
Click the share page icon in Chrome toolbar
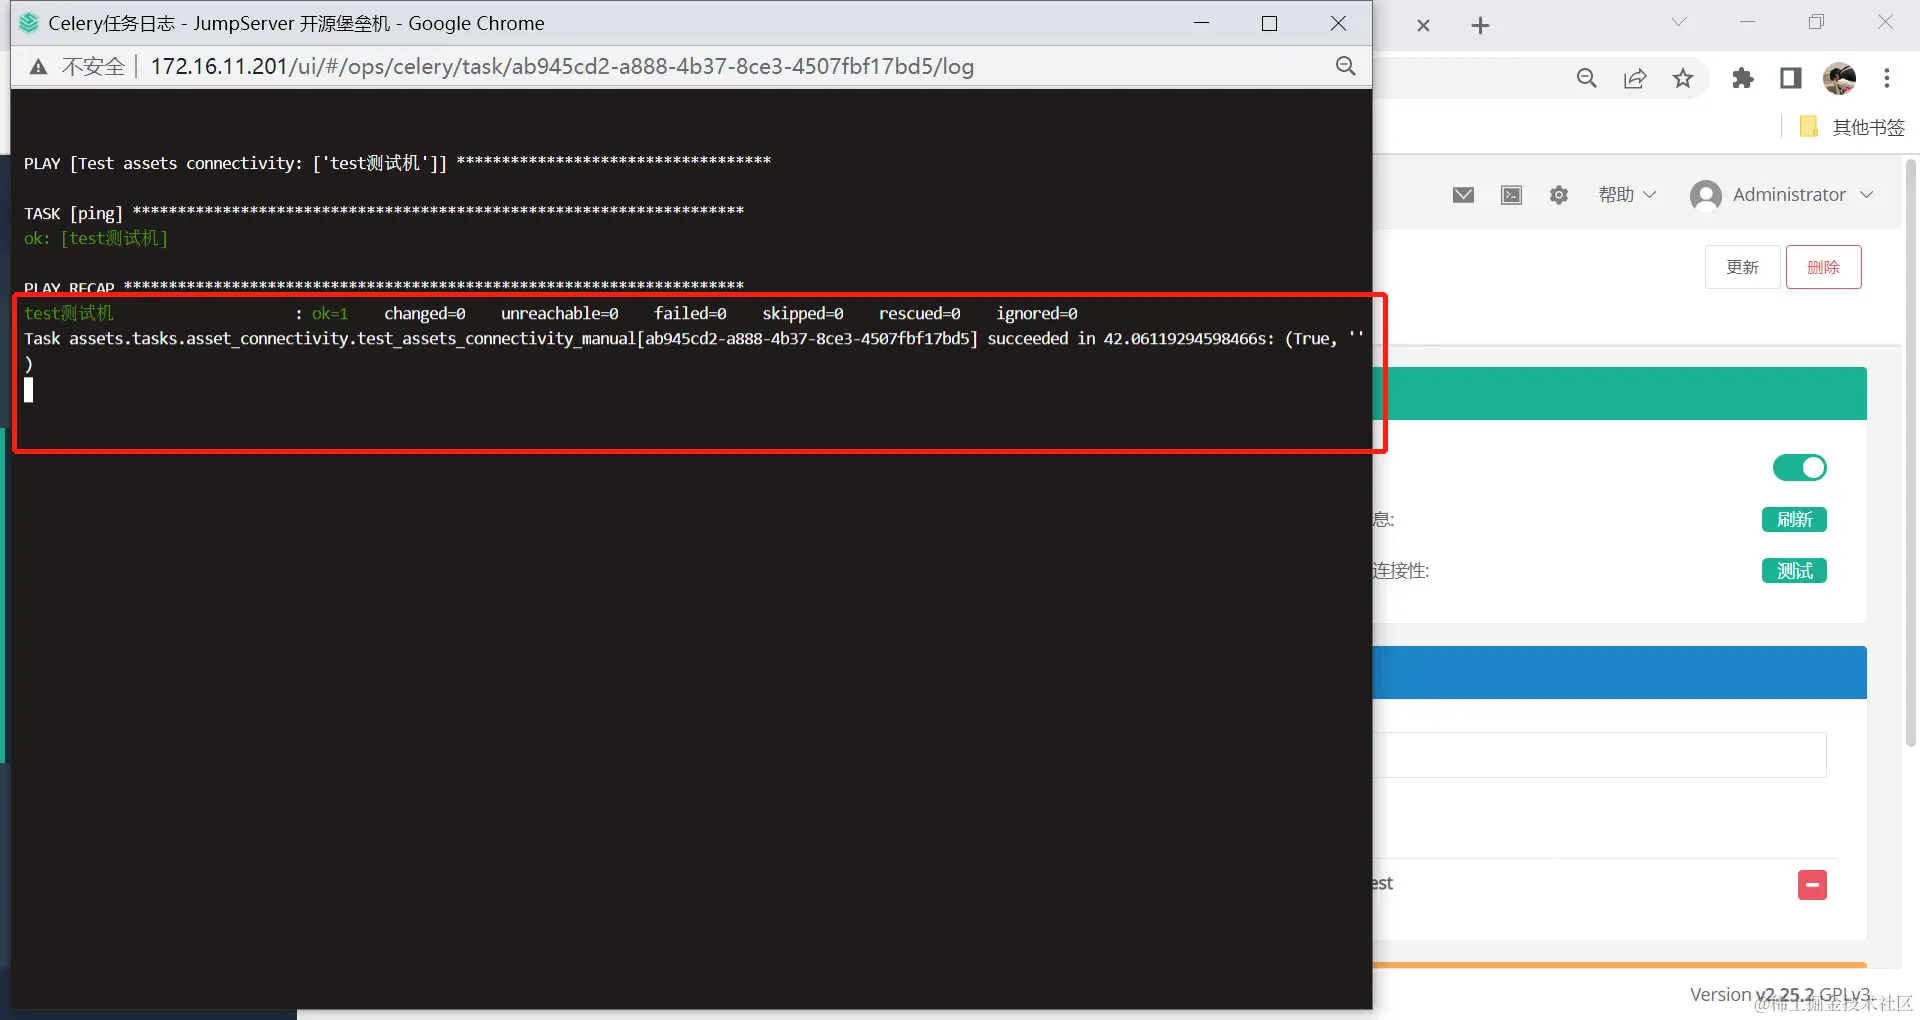click(x=1635, y=78)
